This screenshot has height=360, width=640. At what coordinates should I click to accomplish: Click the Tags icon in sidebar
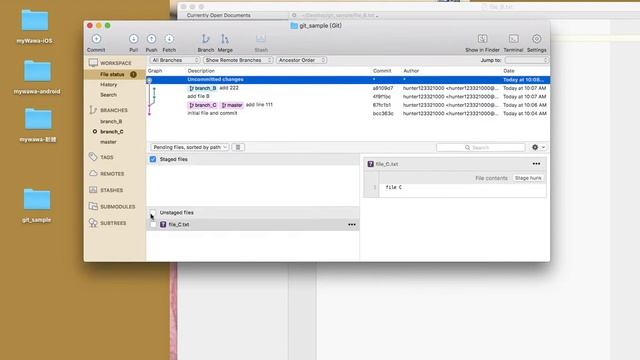[x=93, y=157]
